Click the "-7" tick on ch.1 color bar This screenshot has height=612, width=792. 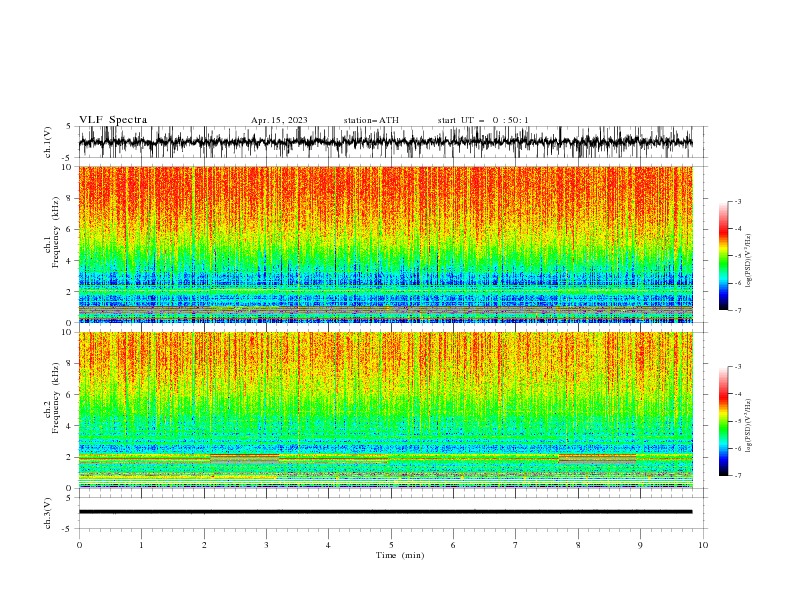click(738, 310)
